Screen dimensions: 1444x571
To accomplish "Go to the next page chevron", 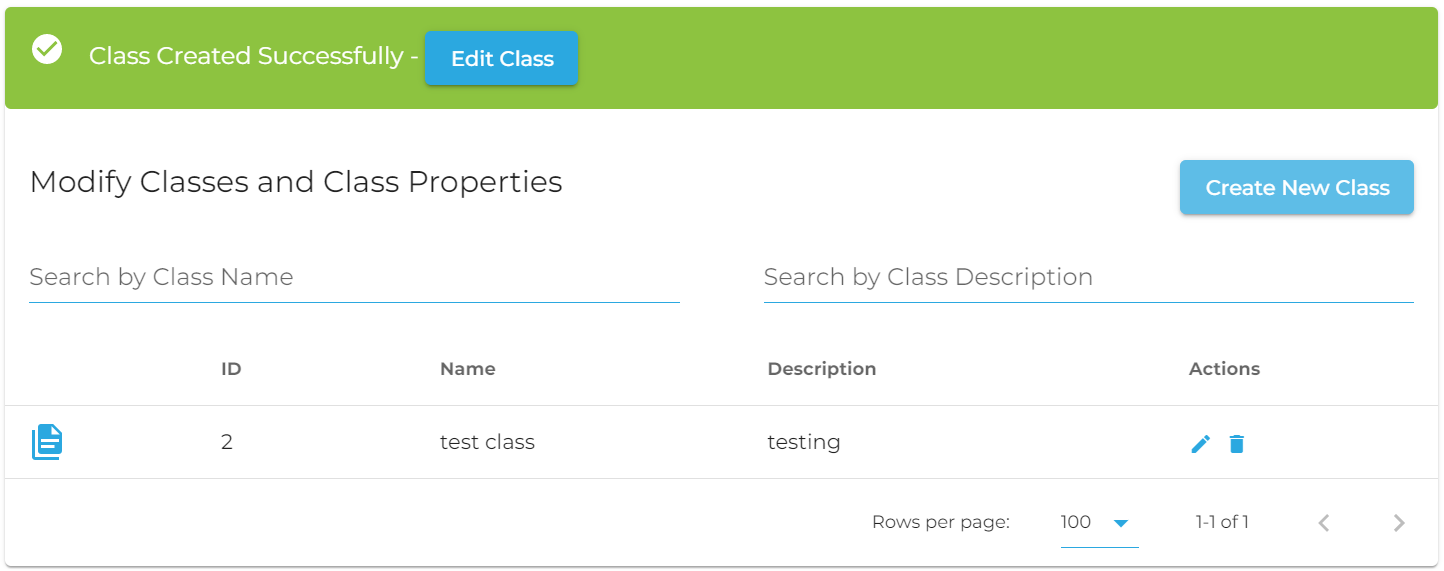I will coord(1399,522).
